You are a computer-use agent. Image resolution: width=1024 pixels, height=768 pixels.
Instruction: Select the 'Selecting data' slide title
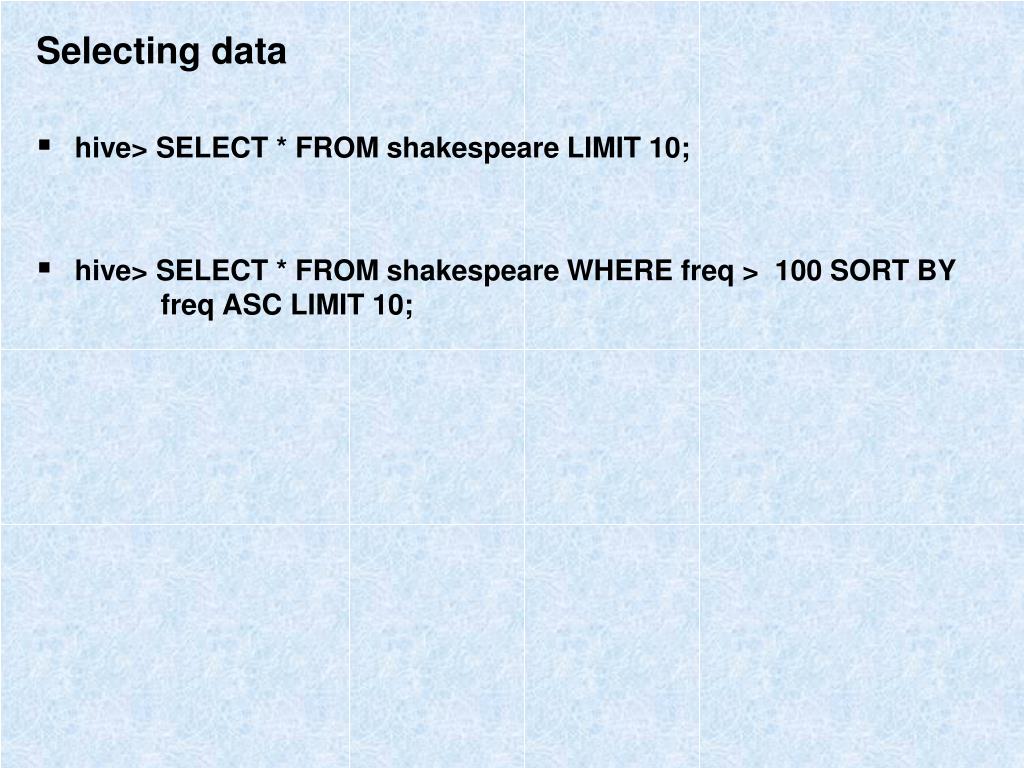point(161,52)
